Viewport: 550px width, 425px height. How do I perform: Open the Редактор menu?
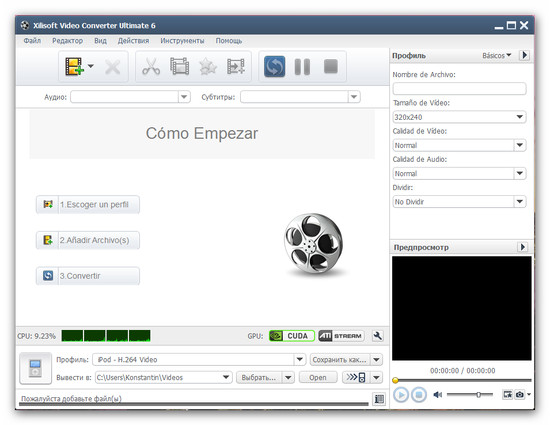(x=67, y=41)
